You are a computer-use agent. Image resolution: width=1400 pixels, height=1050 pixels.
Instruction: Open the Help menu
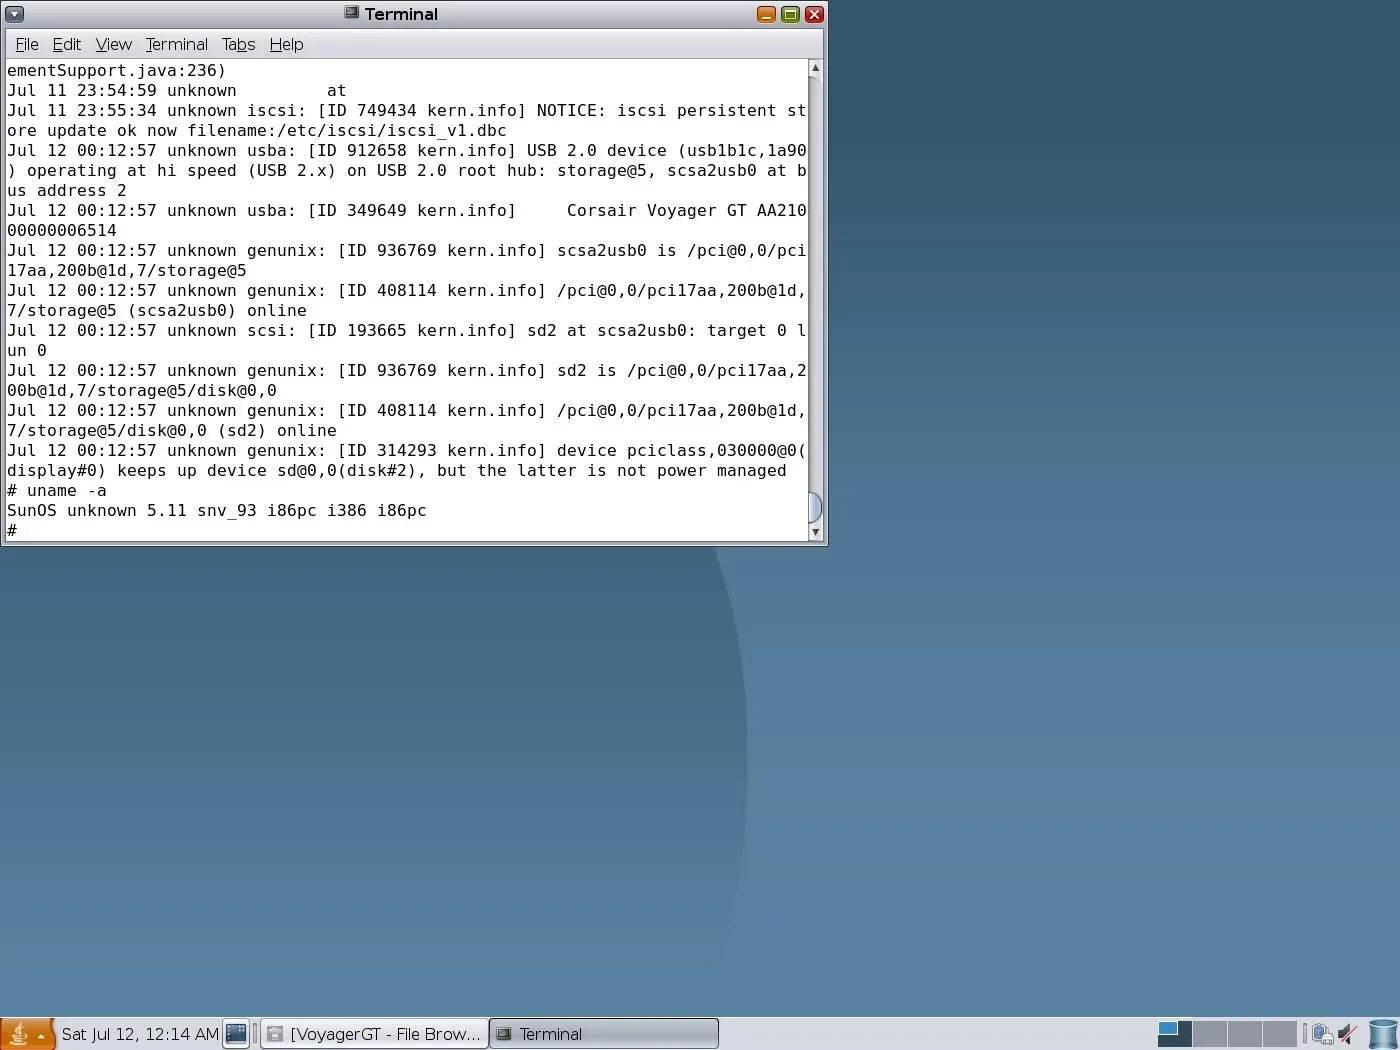pos(286,44)
